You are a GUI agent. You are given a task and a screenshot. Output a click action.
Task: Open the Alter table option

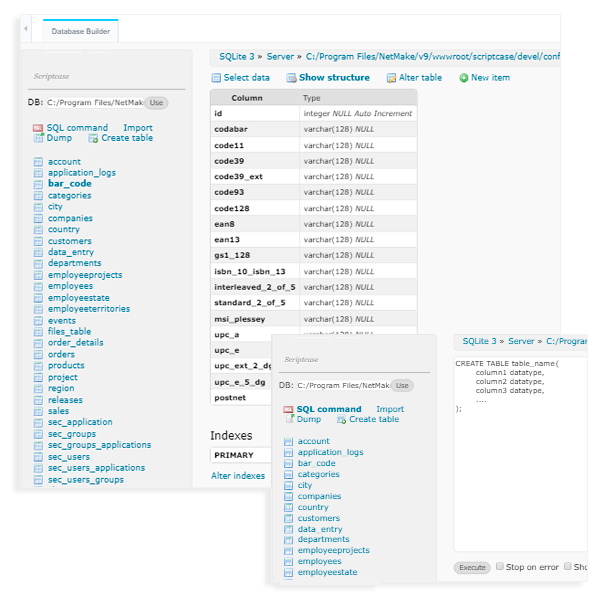(x=421, y=78)
